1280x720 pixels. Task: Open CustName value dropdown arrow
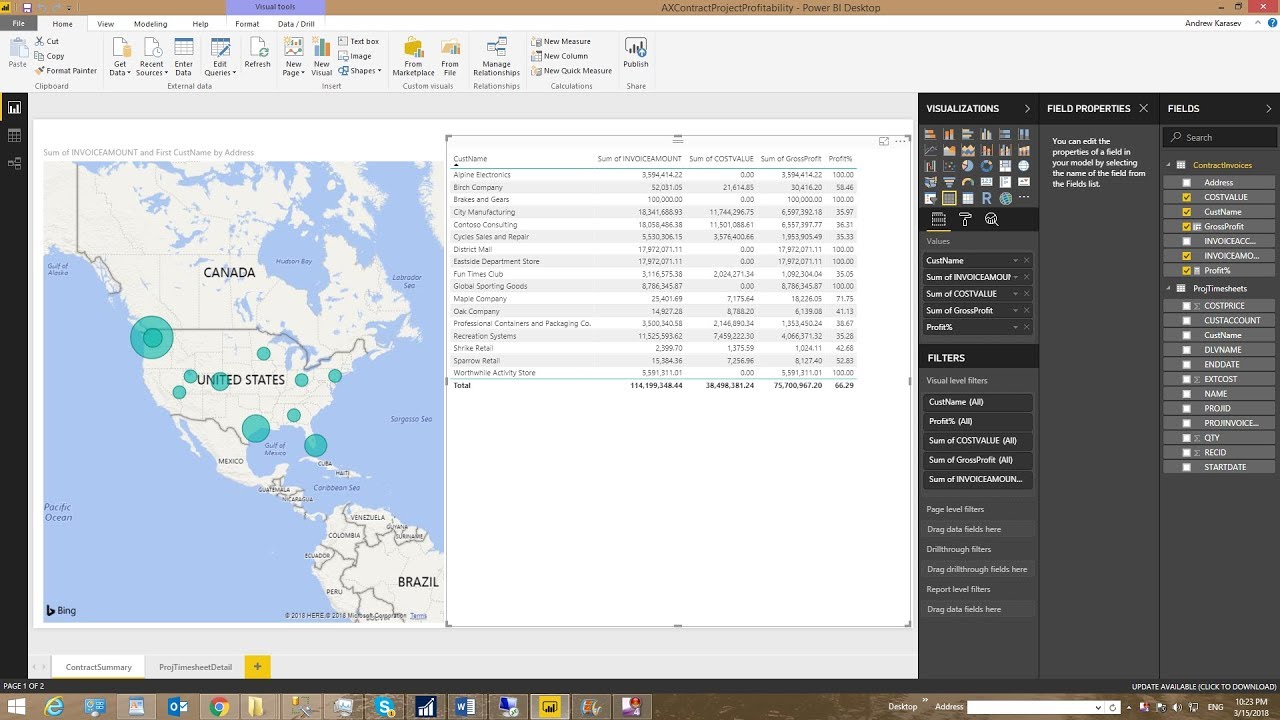[x=1016, y=260]
